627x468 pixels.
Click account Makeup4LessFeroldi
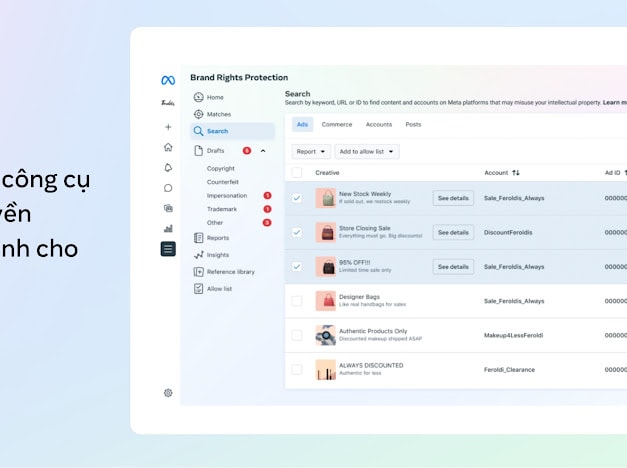pos(513,335)
